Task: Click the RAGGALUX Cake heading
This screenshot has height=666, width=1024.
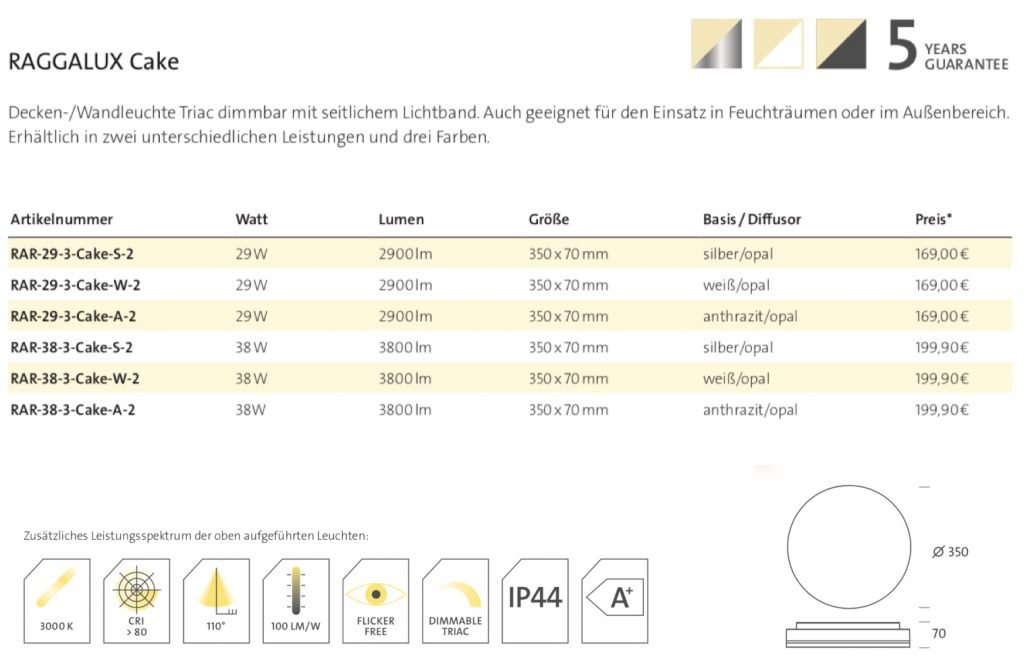Action: (93, 61)
